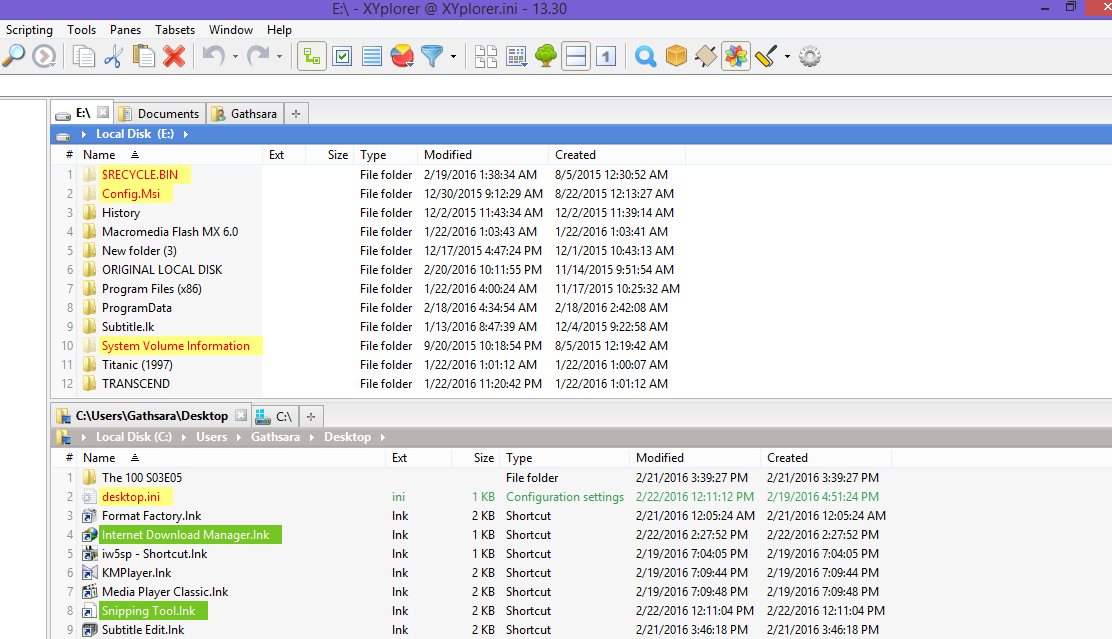The height and width of the screenshot is (639, 1112).
Task: Expand arrow after Users breadcrumb
Action: 239,437
